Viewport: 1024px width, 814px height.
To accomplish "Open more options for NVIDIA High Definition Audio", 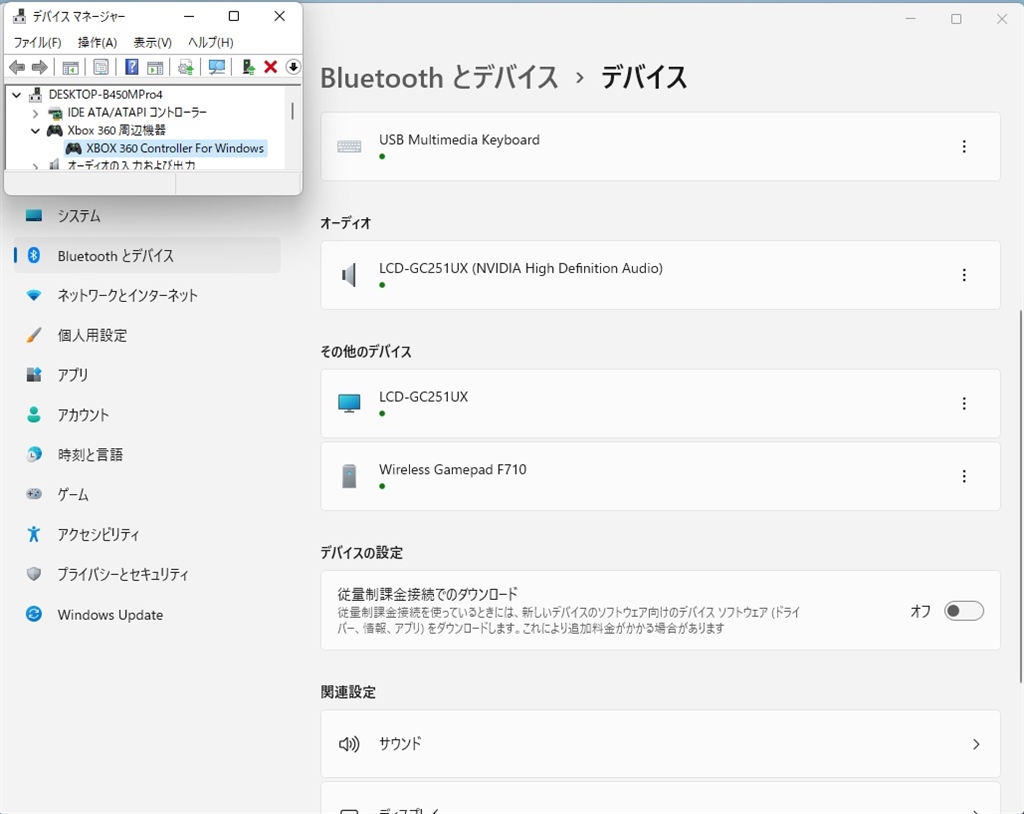I will 964,275.
